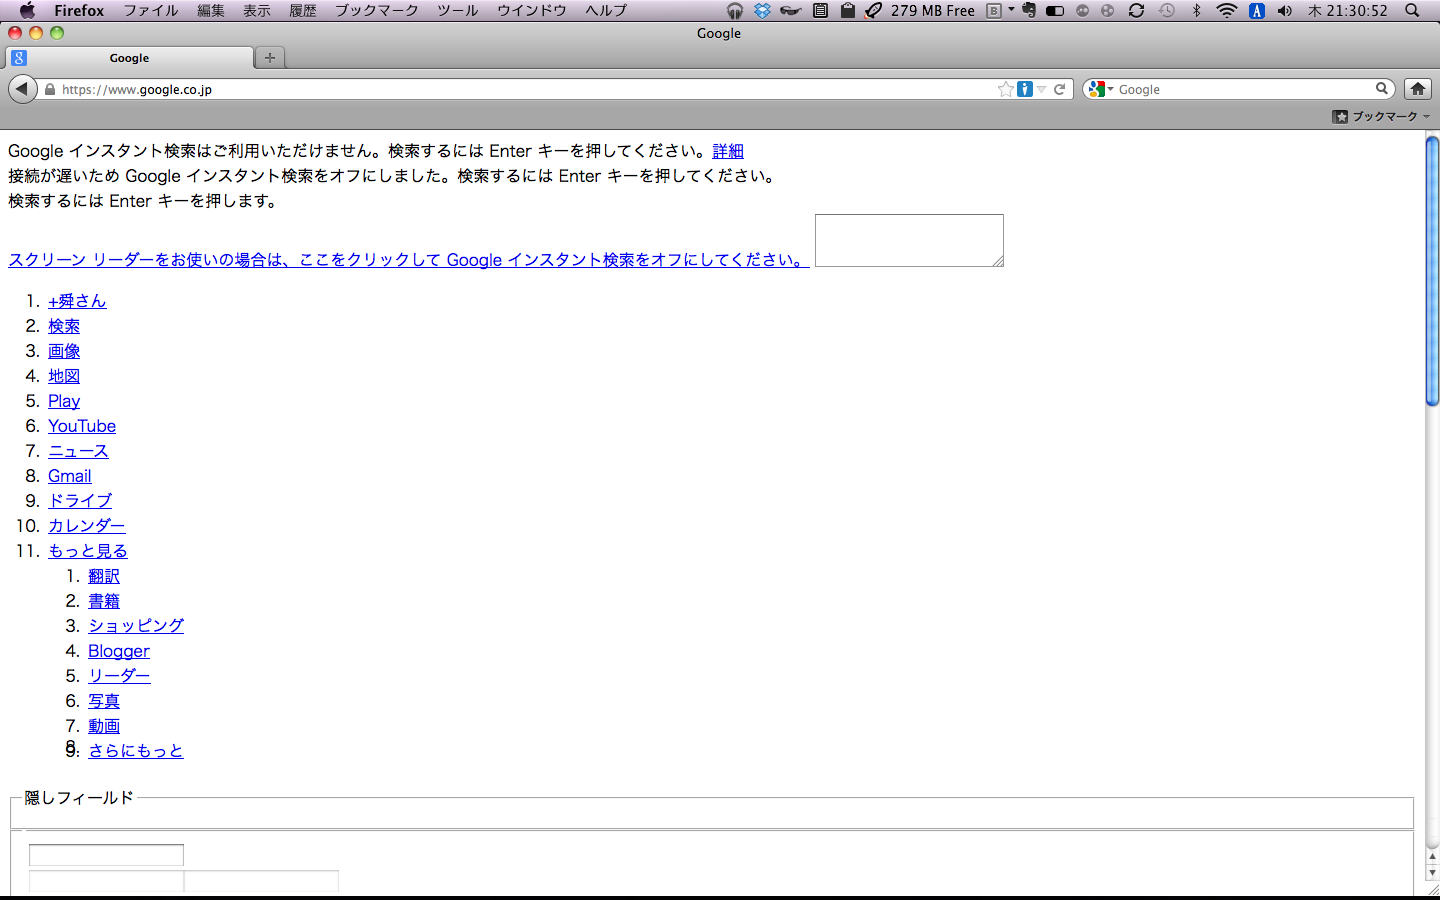Click the sync arrows icon in the menu bar

[x=1136, y=10]
